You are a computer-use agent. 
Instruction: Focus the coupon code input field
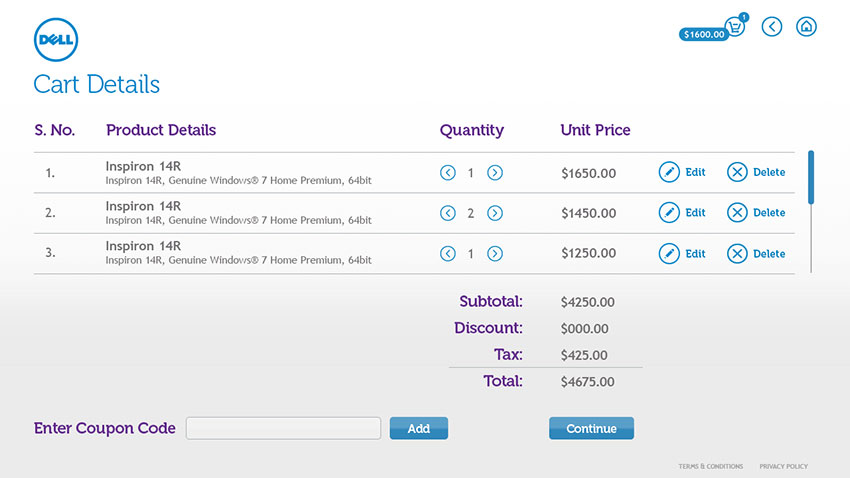(x=284, y=428)
